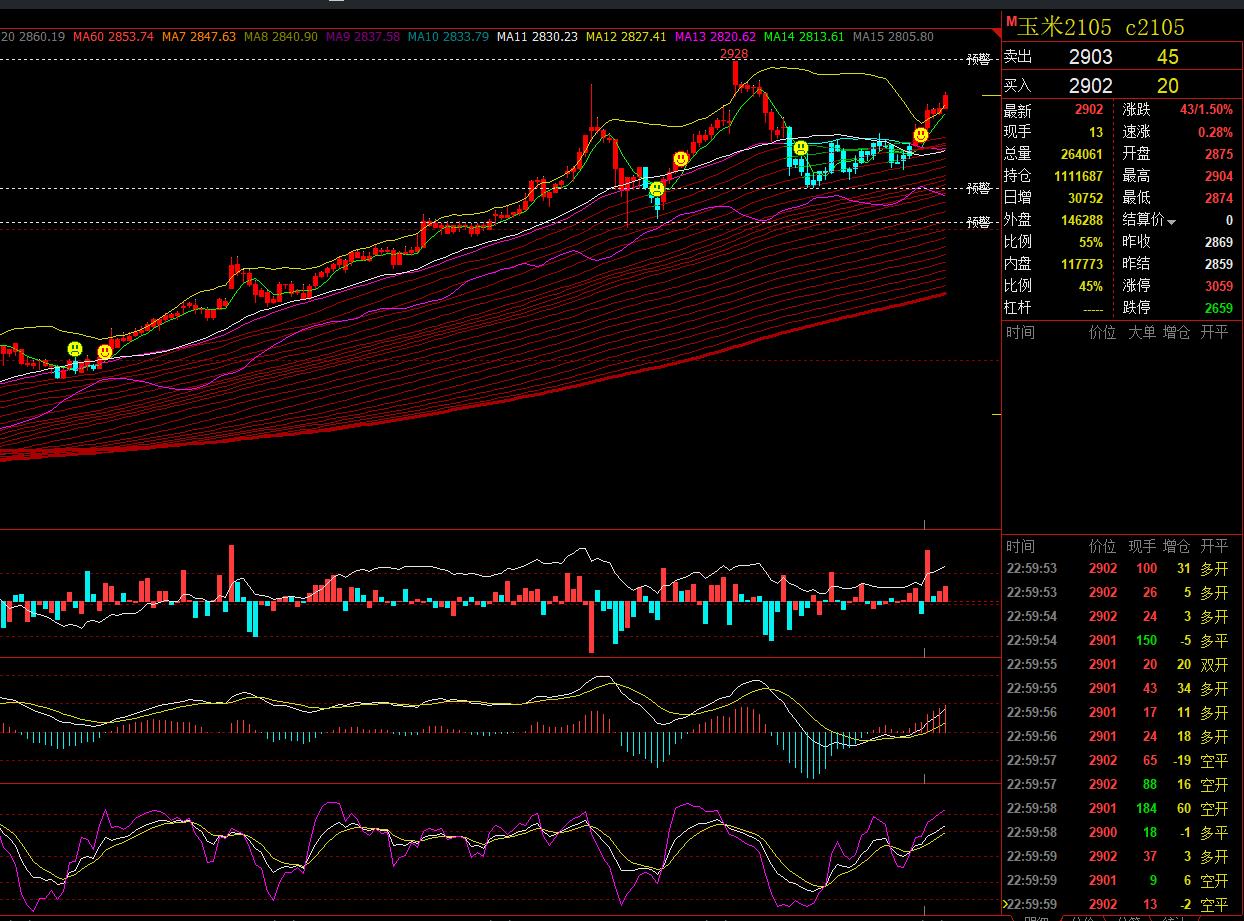The width and height of the screenshot is (1244, 921).
Task: Click the 日增 value 30752
Action: (x=1085, y=198)
